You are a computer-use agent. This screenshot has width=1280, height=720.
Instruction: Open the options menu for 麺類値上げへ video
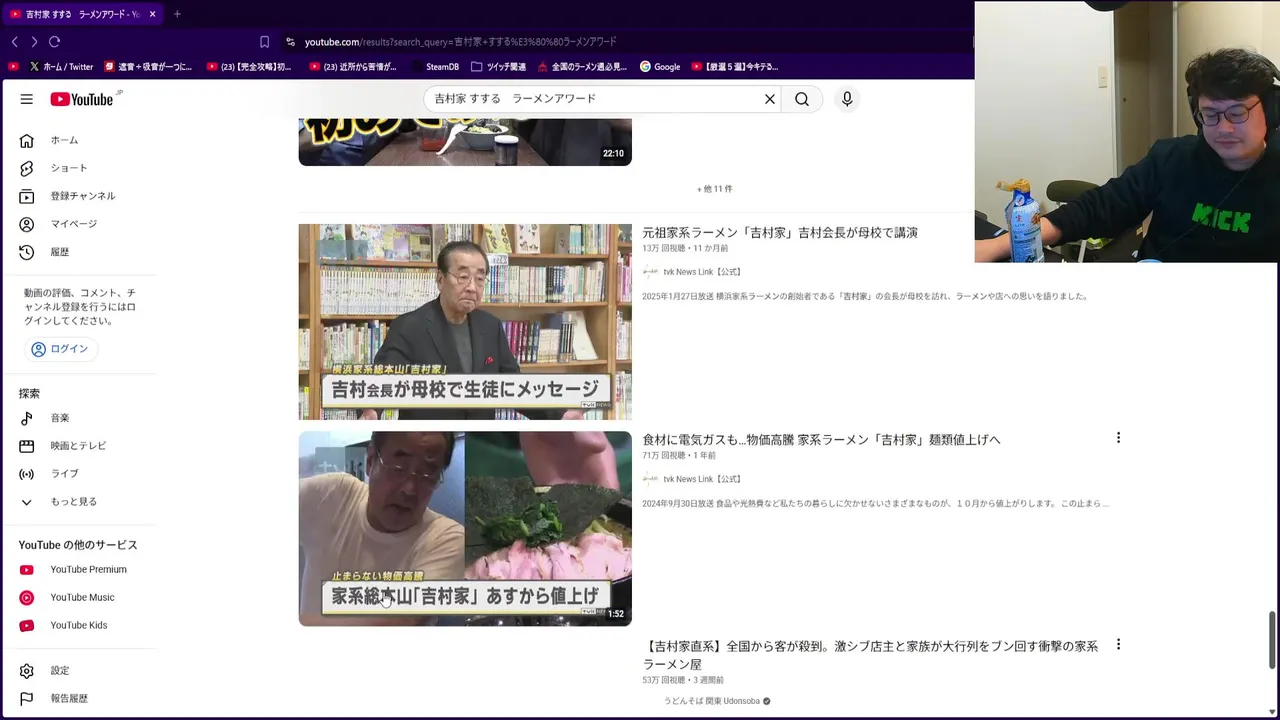coord(1118,438)
